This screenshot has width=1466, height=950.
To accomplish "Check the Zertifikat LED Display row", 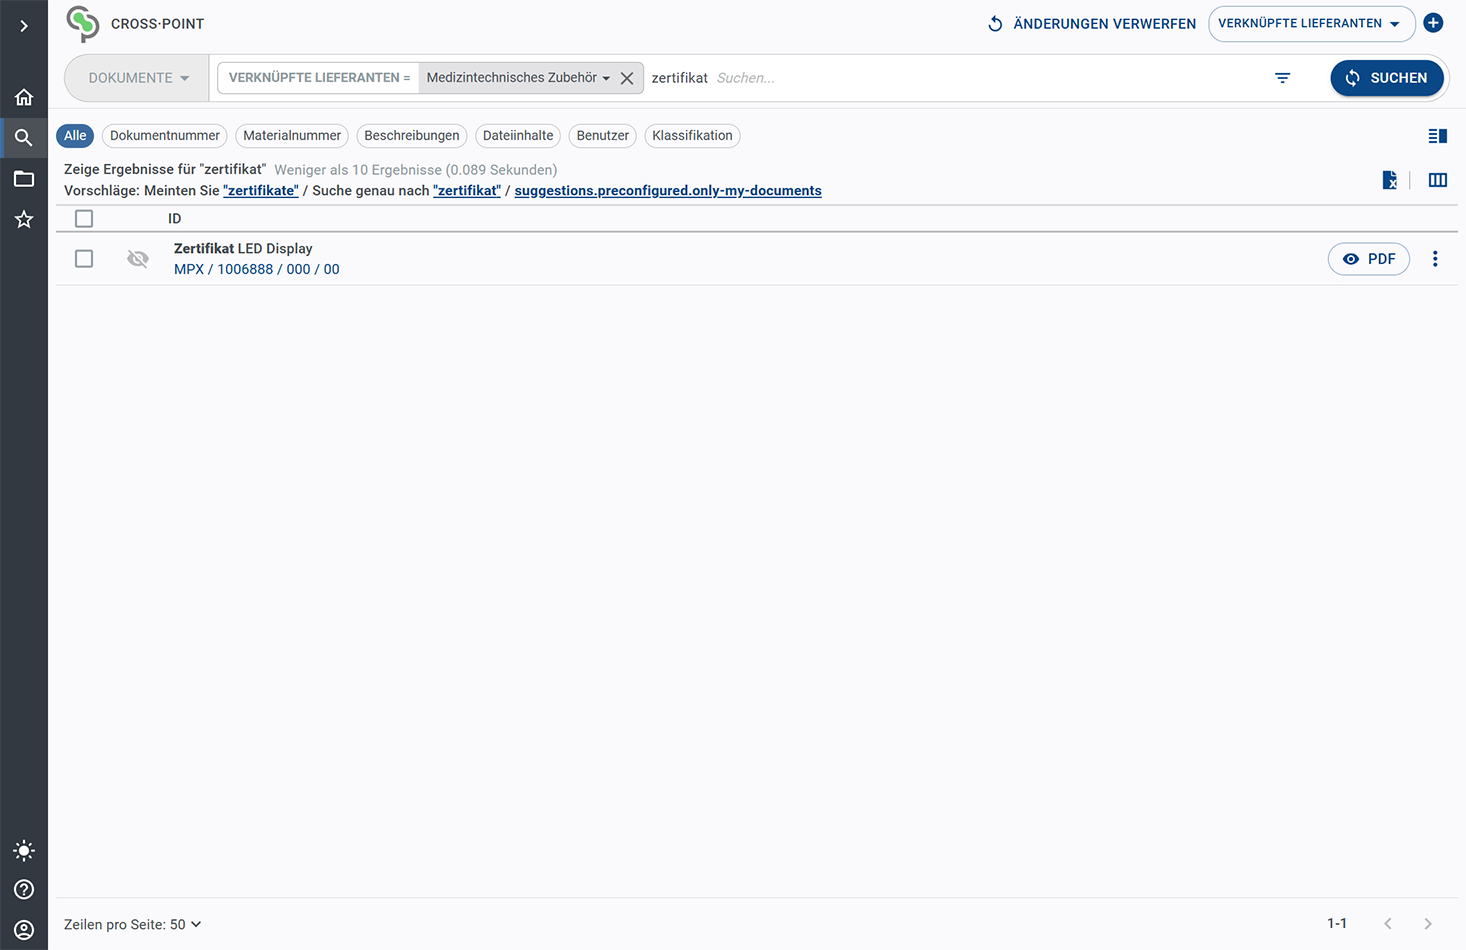I will point(84,259).
